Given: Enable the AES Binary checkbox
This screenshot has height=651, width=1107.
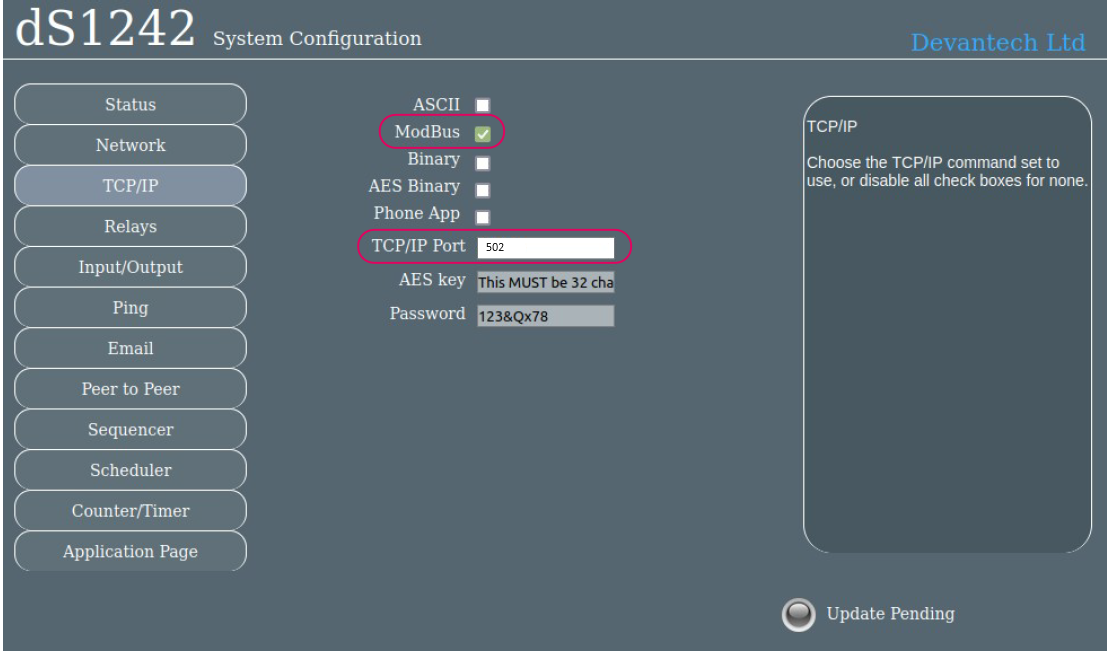Looking at the screenshot, I should click(x=483, y=190).
